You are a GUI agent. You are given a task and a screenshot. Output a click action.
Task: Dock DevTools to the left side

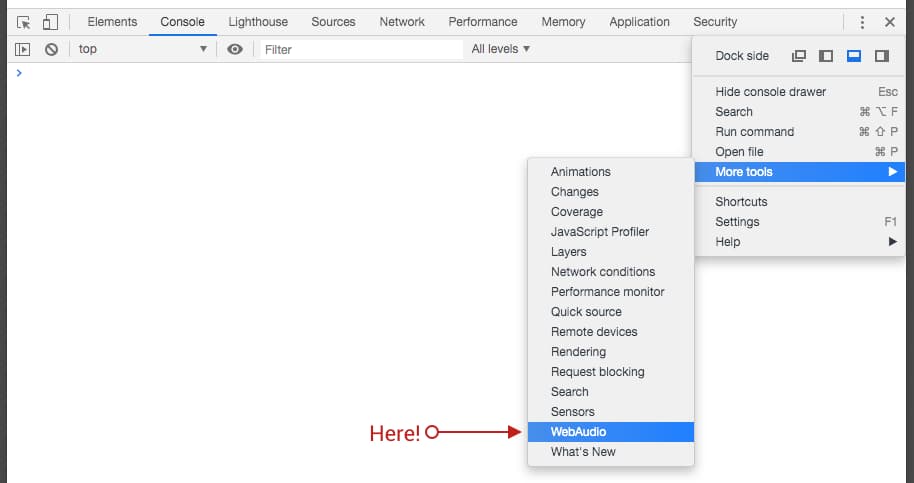[826, 56]
